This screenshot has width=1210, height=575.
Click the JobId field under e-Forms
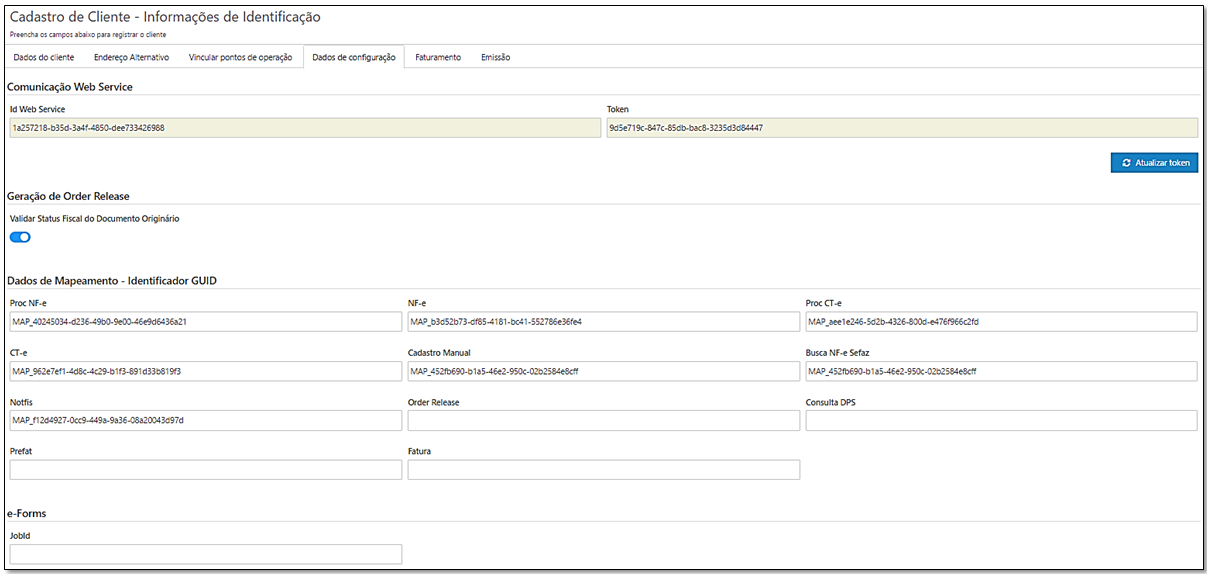(x=205, y=554)
